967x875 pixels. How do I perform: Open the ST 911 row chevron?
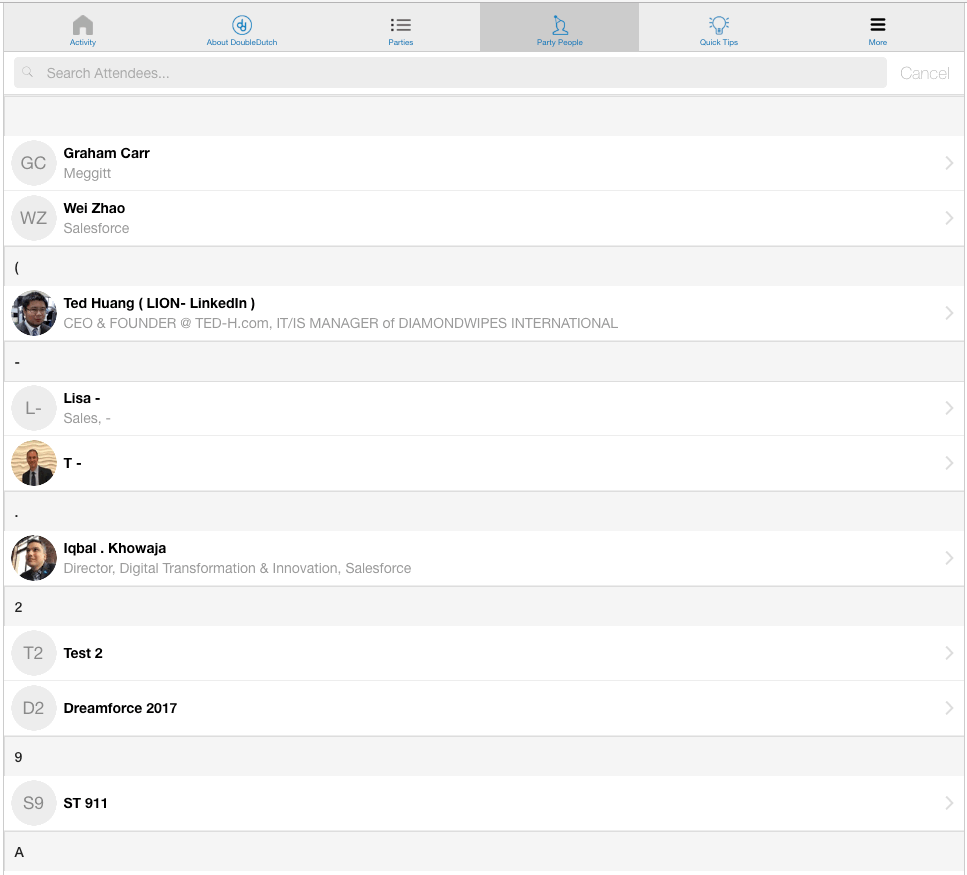click(x=949, y=802)
